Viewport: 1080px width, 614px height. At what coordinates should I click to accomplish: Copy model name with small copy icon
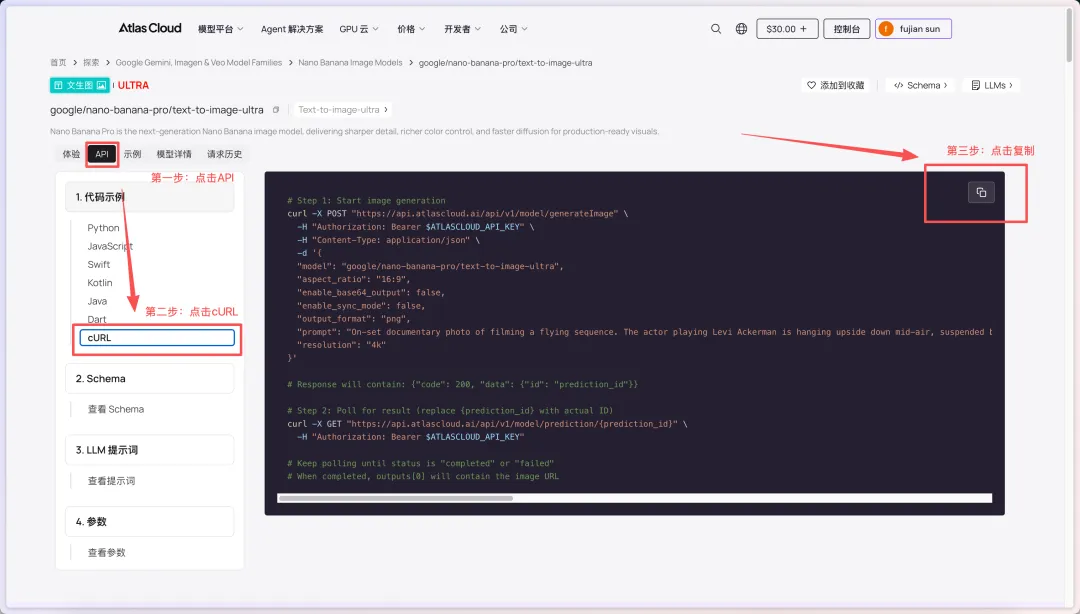click(276, 110)
